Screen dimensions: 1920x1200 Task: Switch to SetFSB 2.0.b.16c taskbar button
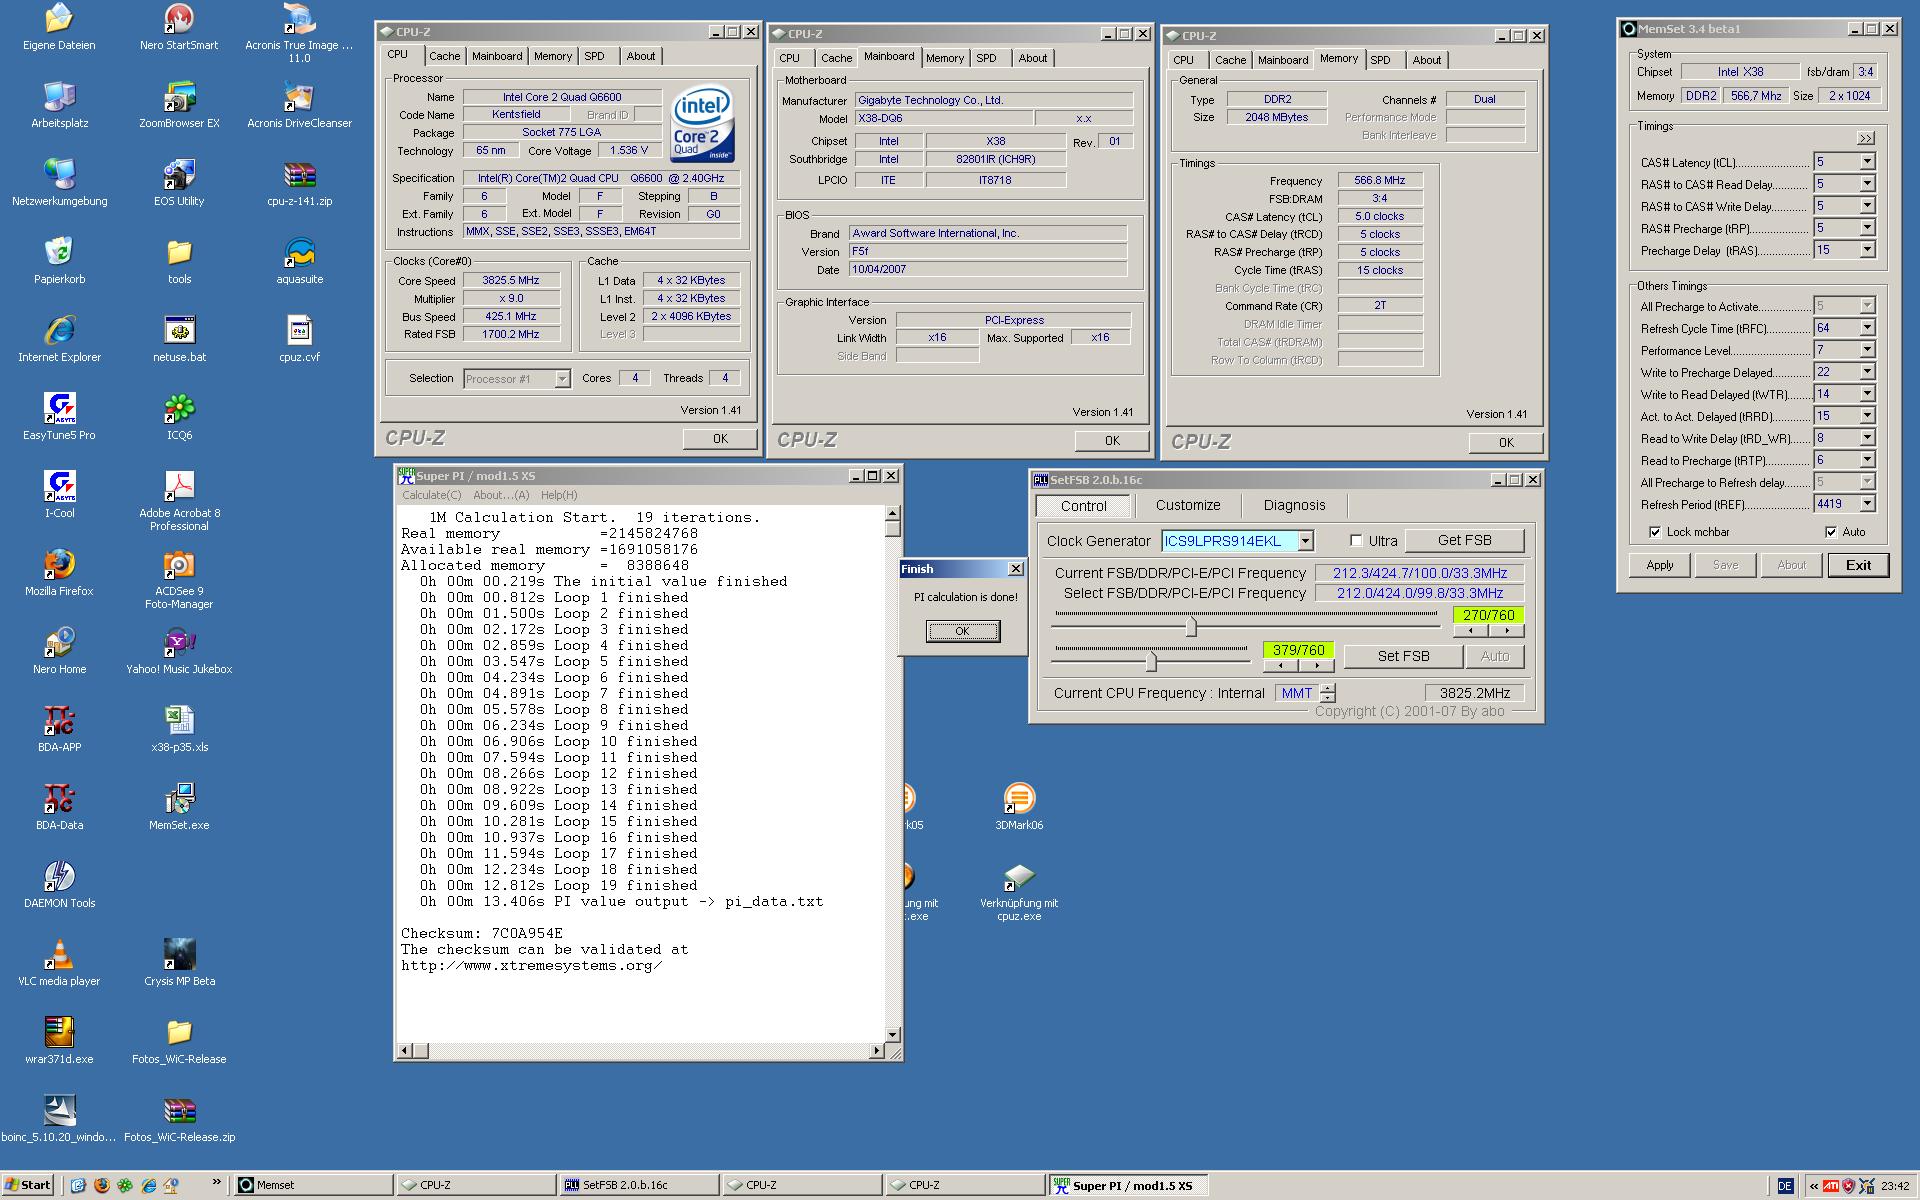(x=638, y=1185)
